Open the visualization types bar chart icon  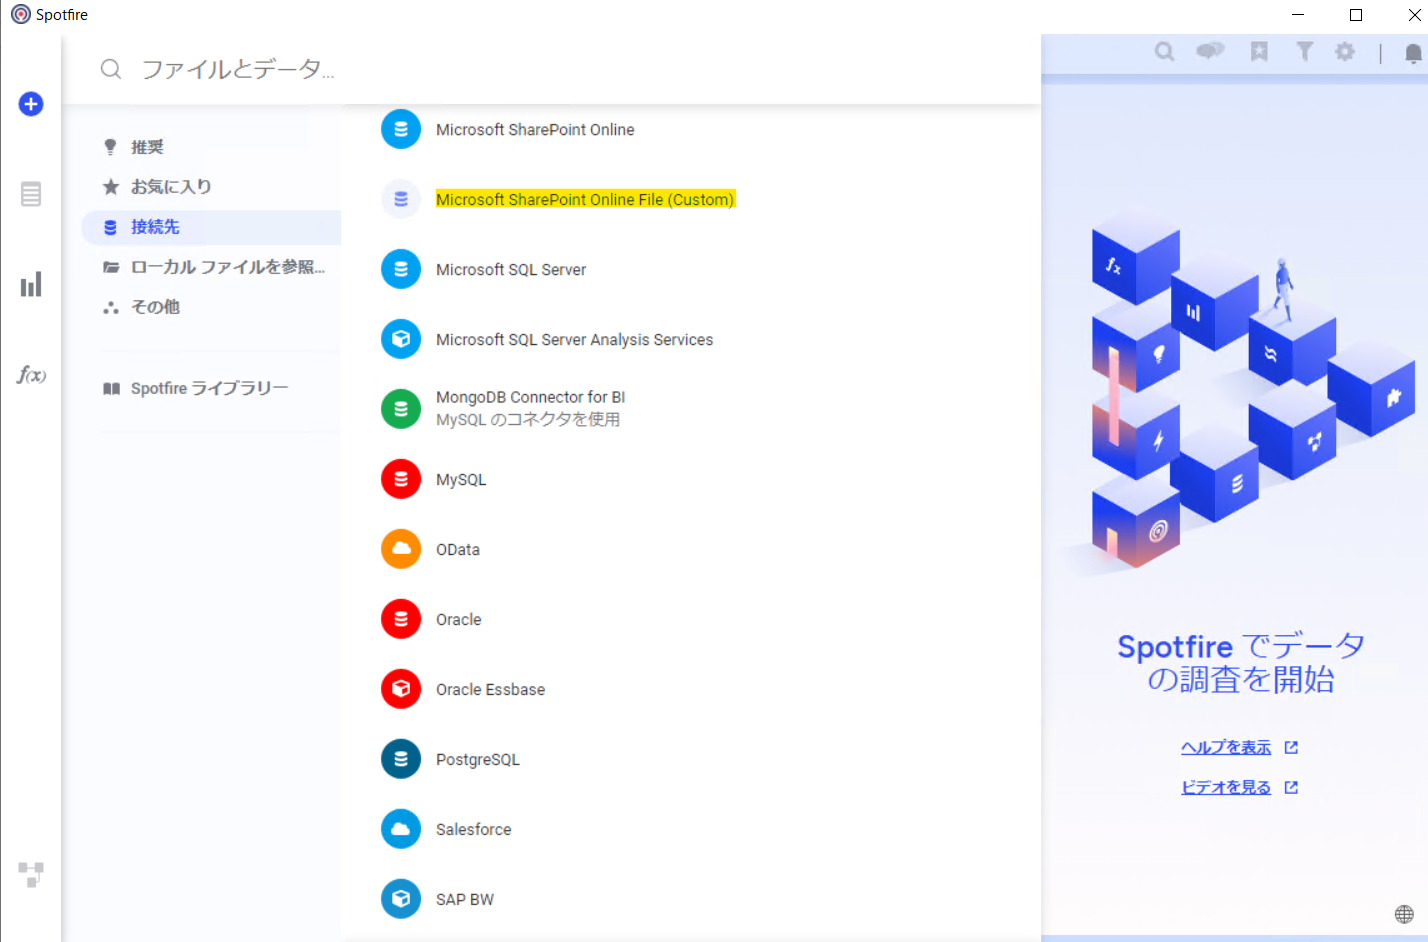tap(31, 285)
